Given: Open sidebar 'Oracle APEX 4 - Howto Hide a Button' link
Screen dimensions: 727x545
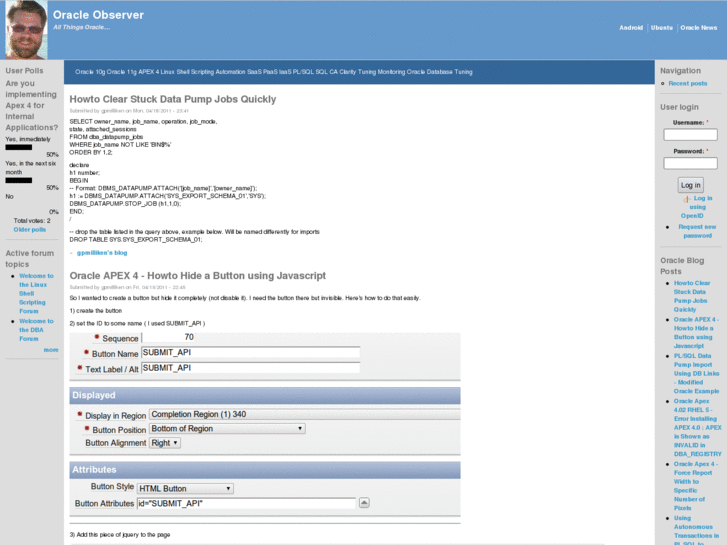Looking at the screenshot, I should (x=696, y=333).
